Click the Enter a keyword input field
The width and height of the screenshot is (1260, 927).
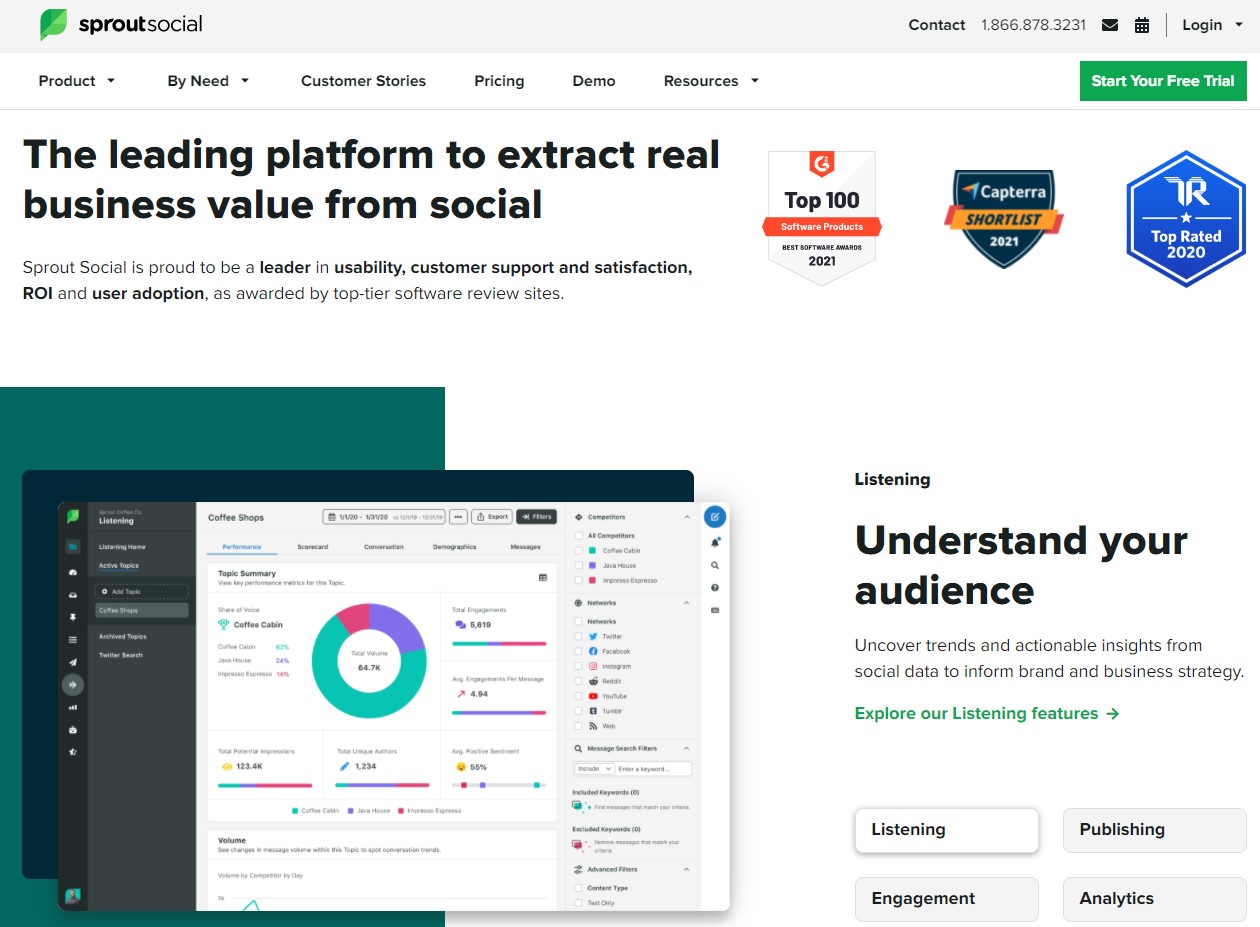coord(654,769)
